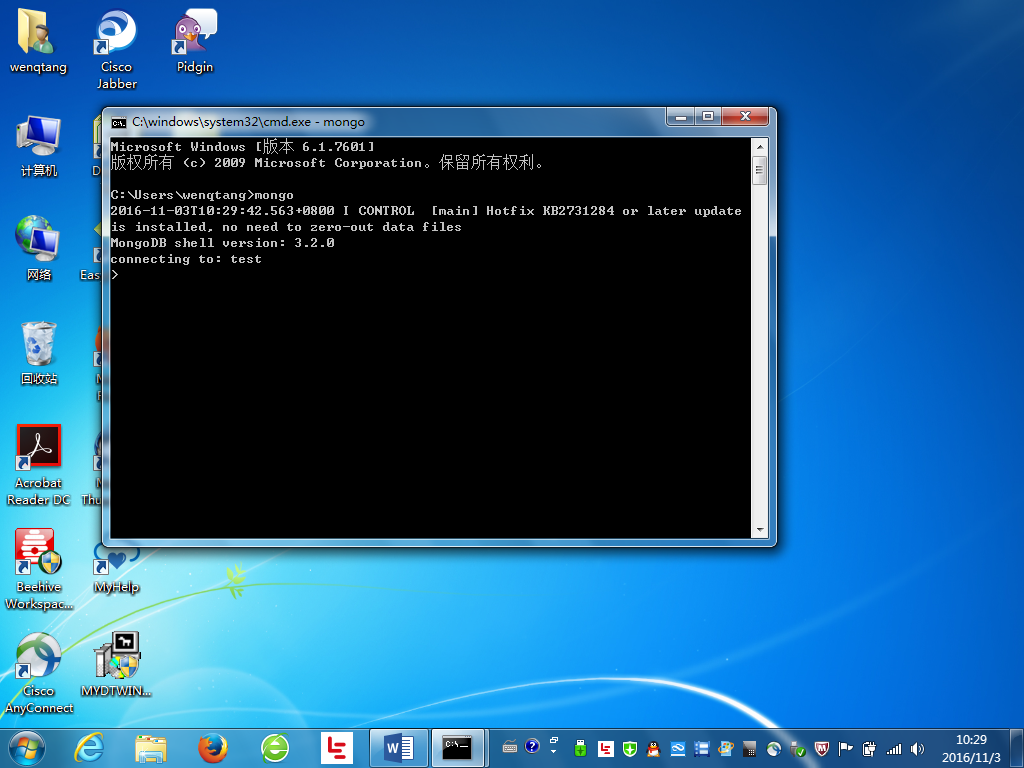This screenshot has height=768, width=1024.
Task: Click the 'connecting to: test' line
Action: (x=185, y=259)
